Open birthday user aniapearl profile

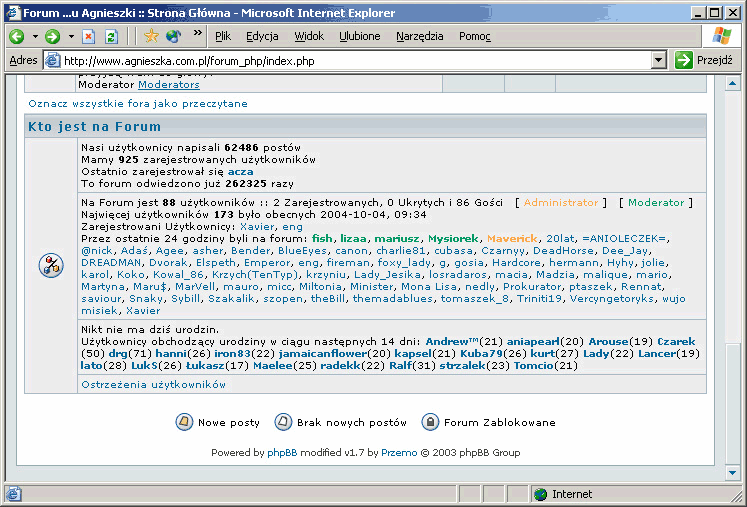click(x=533, y=342)
